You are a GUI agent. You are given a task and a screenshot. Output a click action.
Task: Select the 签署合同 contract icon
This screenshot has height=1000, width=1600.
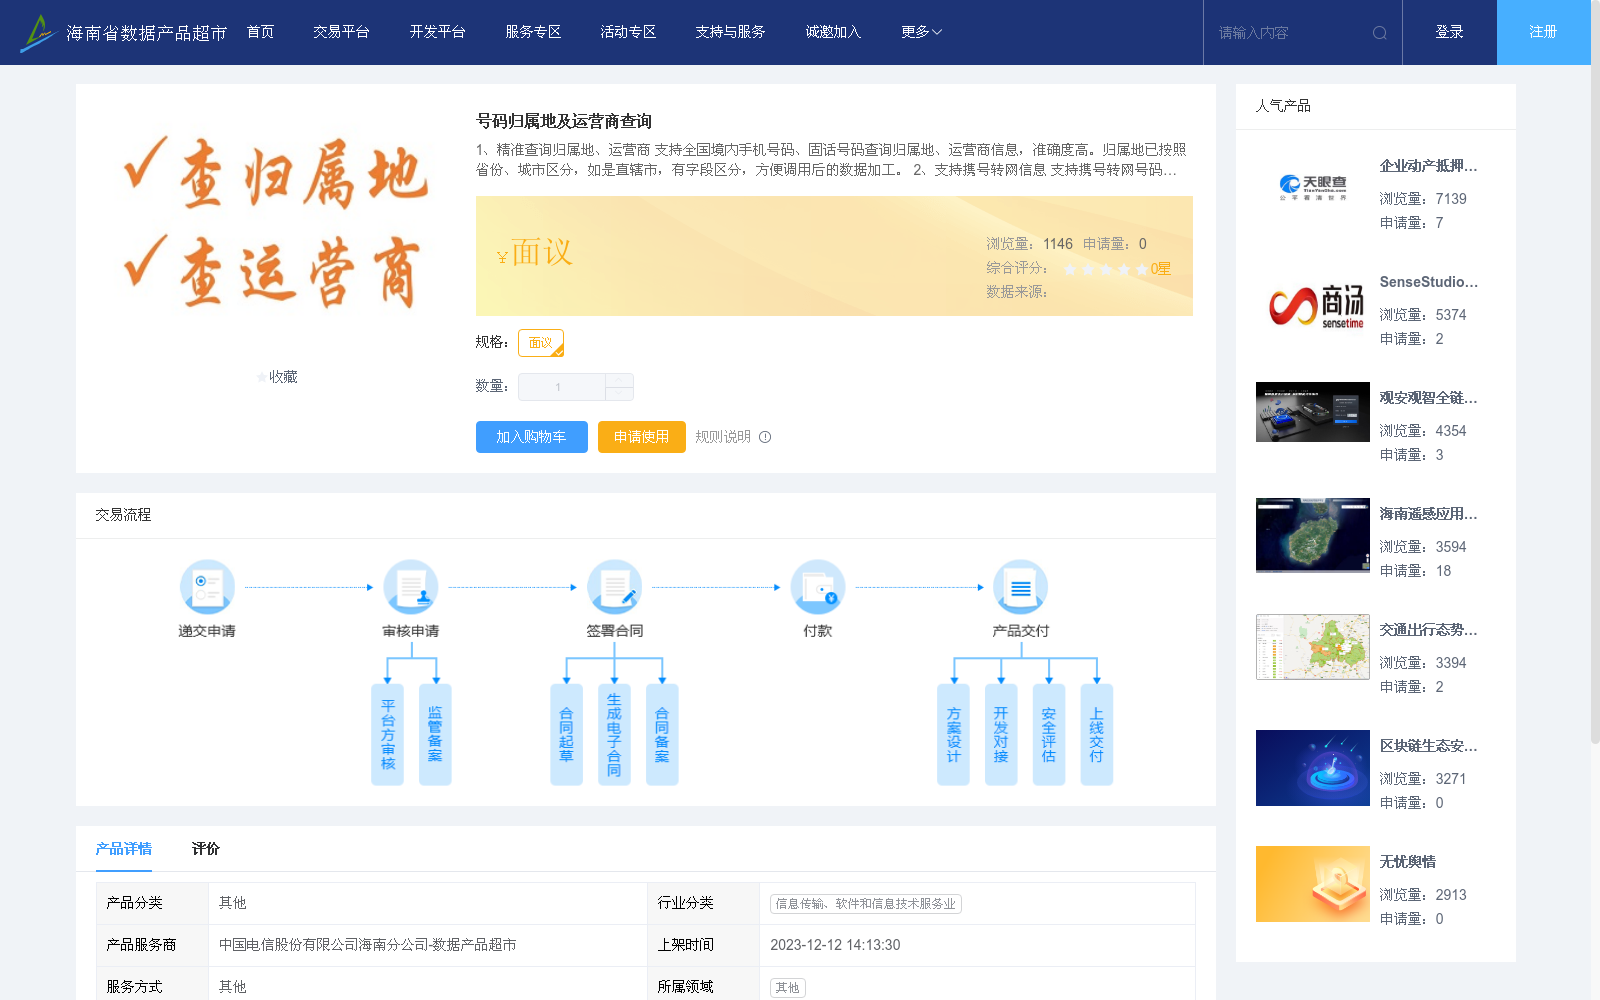614,587
